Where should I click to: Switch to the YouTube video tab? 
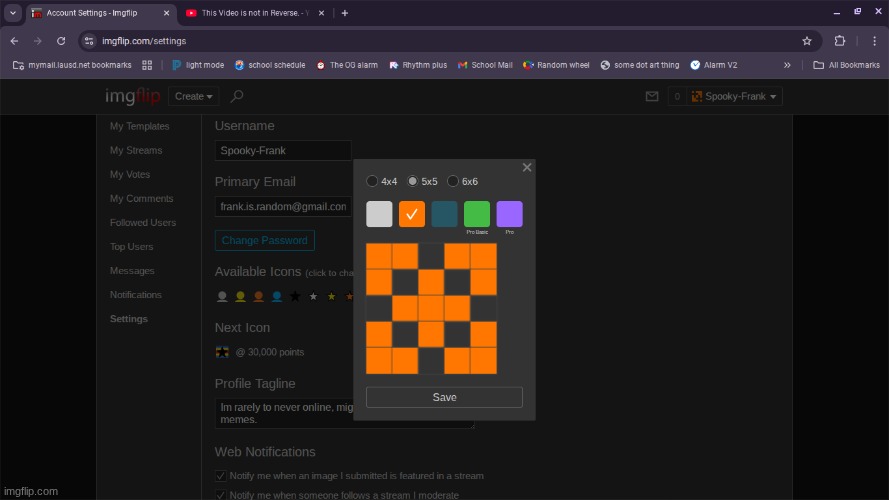point(257,13)
